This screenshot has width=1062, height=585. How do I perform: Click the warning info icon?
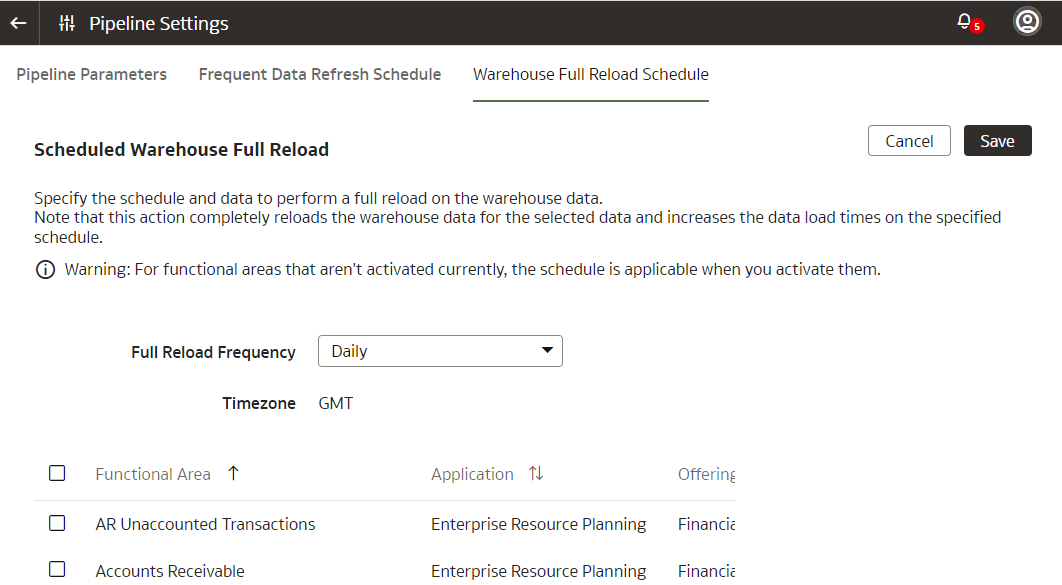coord(45,270)
